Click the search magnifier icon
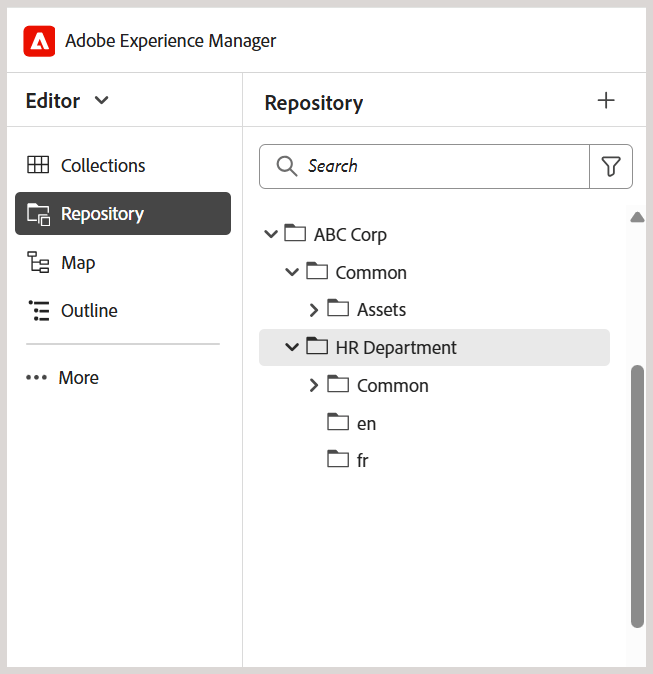Image resolution: width=653 pixels, height=674 pixels. pyautogui.click(x=287, y=166)
